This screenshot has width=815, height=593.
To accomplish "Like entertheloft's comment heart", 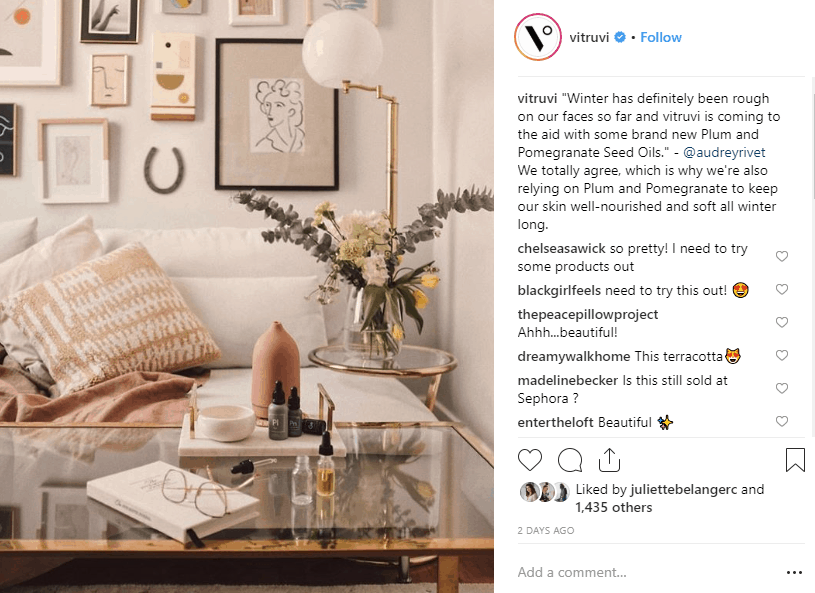I will click(x=782, y=421).
